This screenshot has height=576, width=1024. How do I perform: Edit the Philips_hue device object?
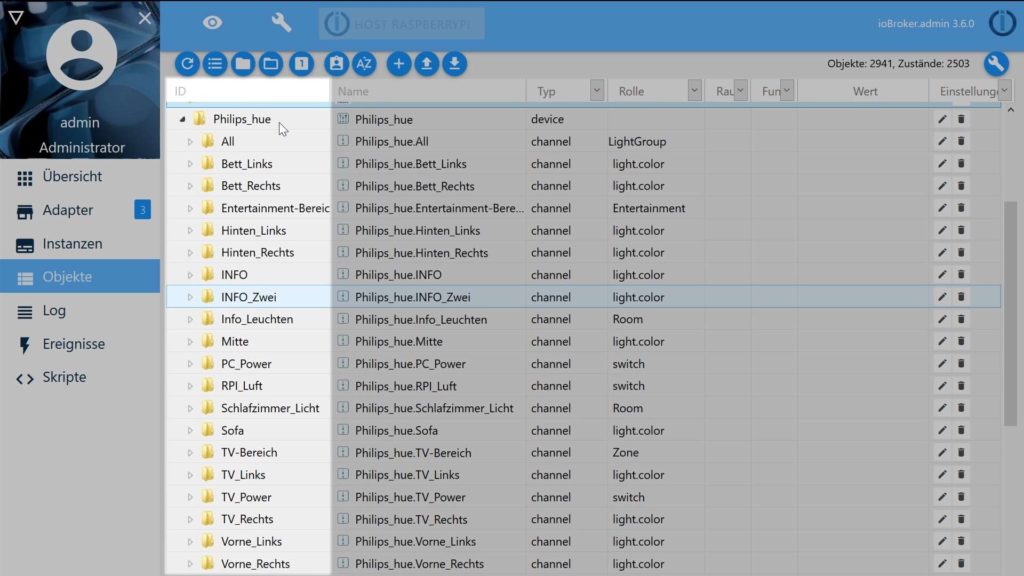pyautogui.click(x=942, y=119)
